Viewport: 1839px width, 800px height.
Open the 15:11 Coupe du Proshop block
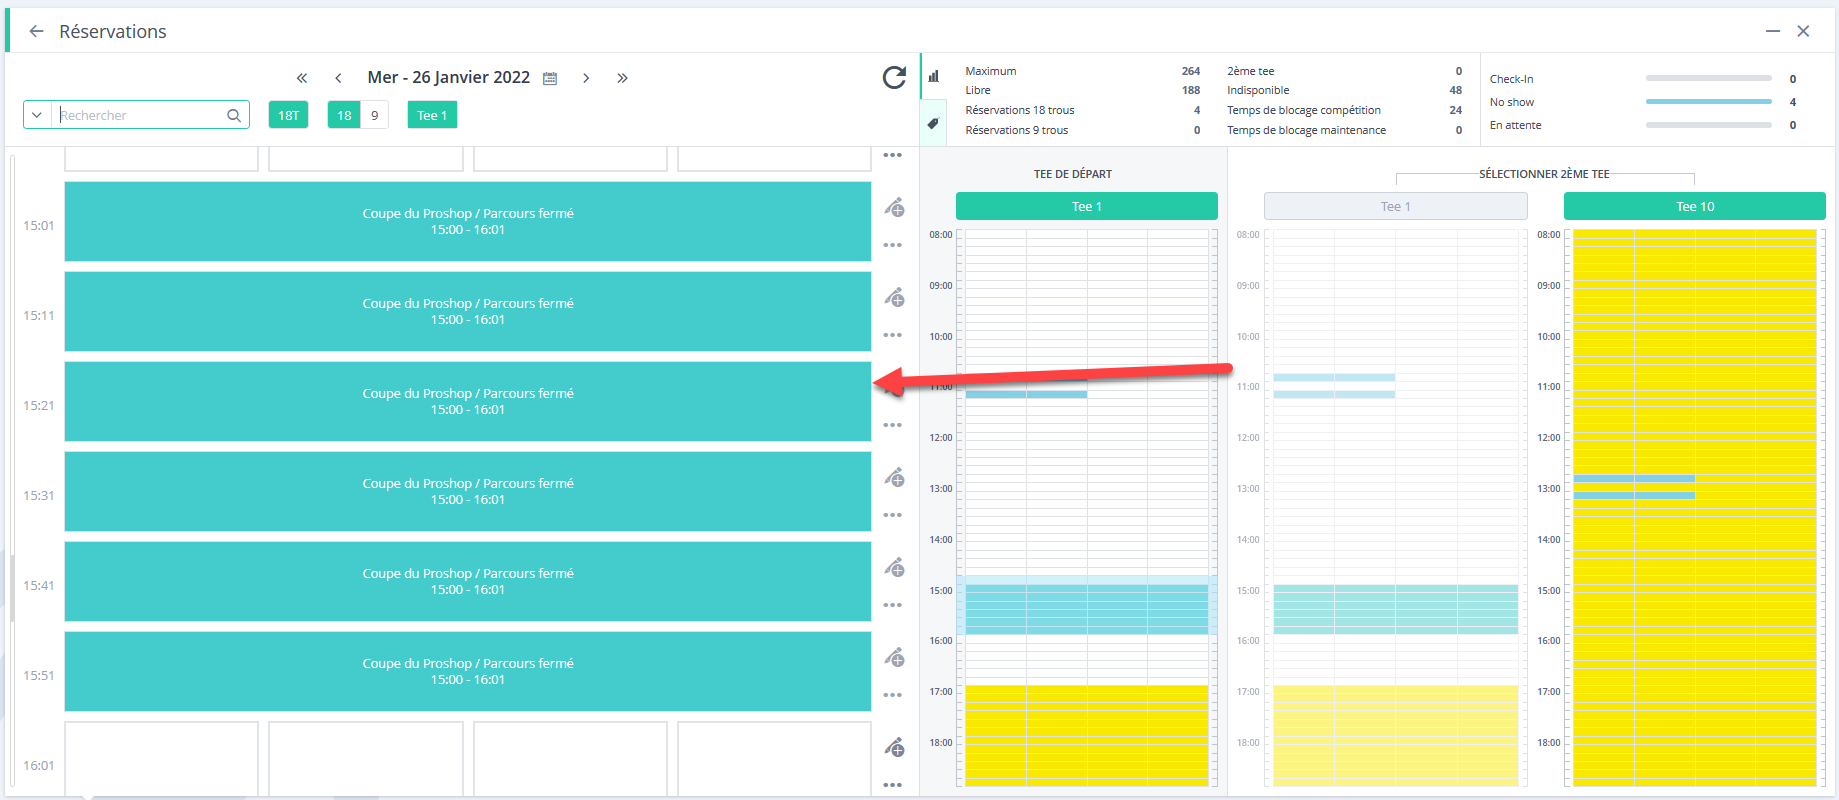click(x=468, y=311)
